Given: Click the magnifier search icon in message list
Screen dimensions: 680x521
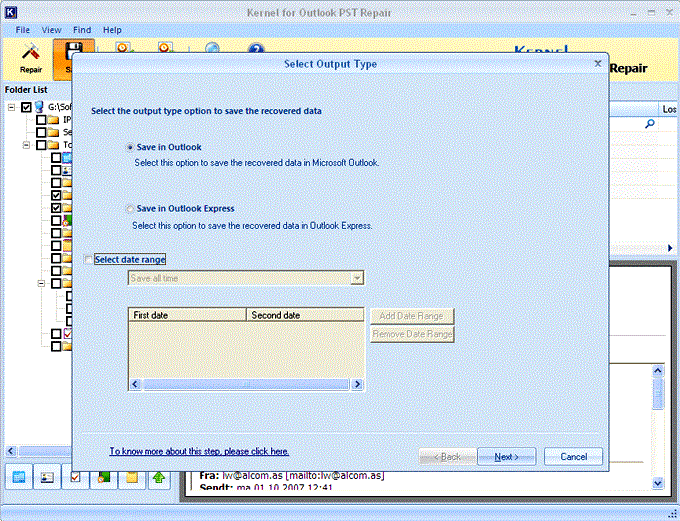Looking at the screenshot, I should tap(649, 124).
